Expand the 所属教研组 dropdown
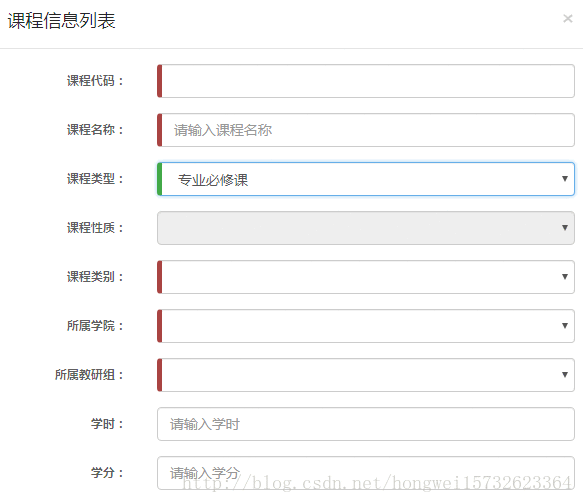Screen dimensions: 583x503 (x=366, y=375)
